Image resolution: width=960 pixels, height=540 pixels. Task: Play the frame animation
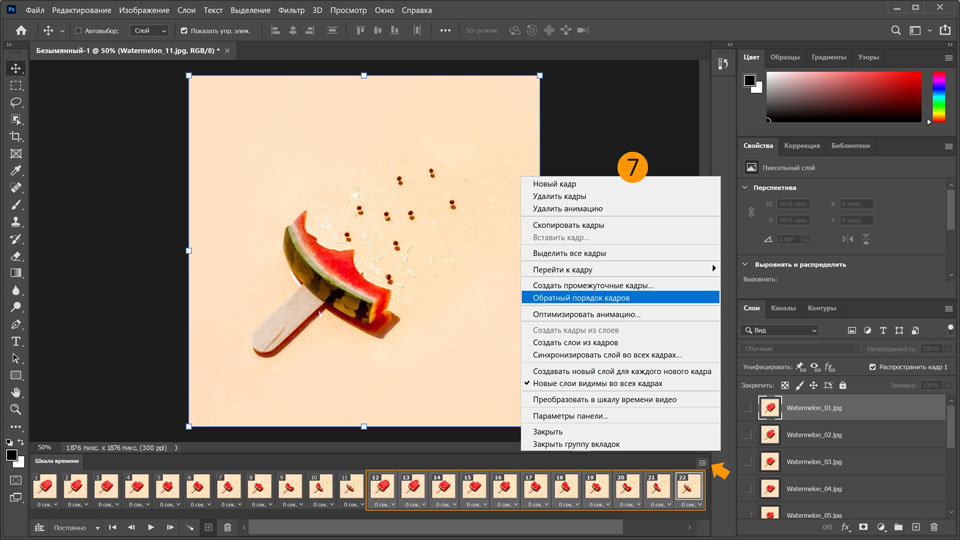pos(151,527)
